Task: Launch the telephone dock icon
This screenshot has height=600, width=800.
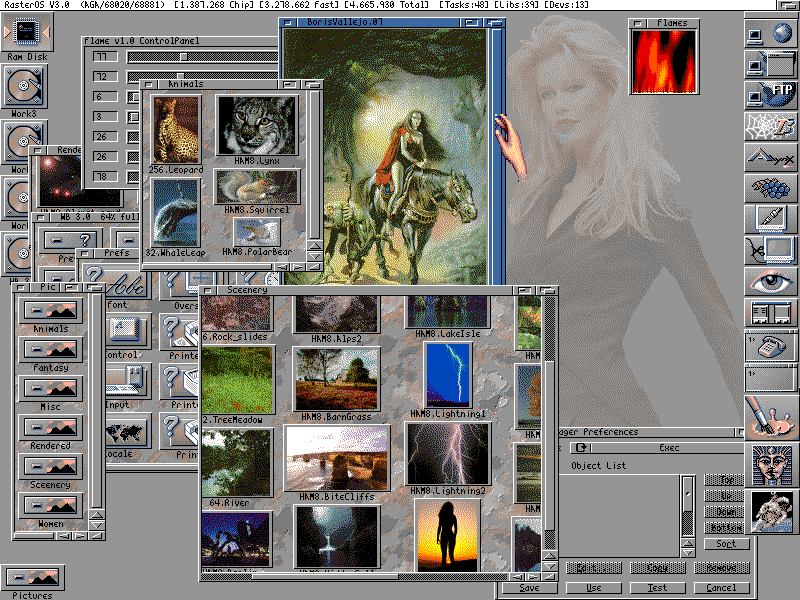Action: click(x=770, y=346)
